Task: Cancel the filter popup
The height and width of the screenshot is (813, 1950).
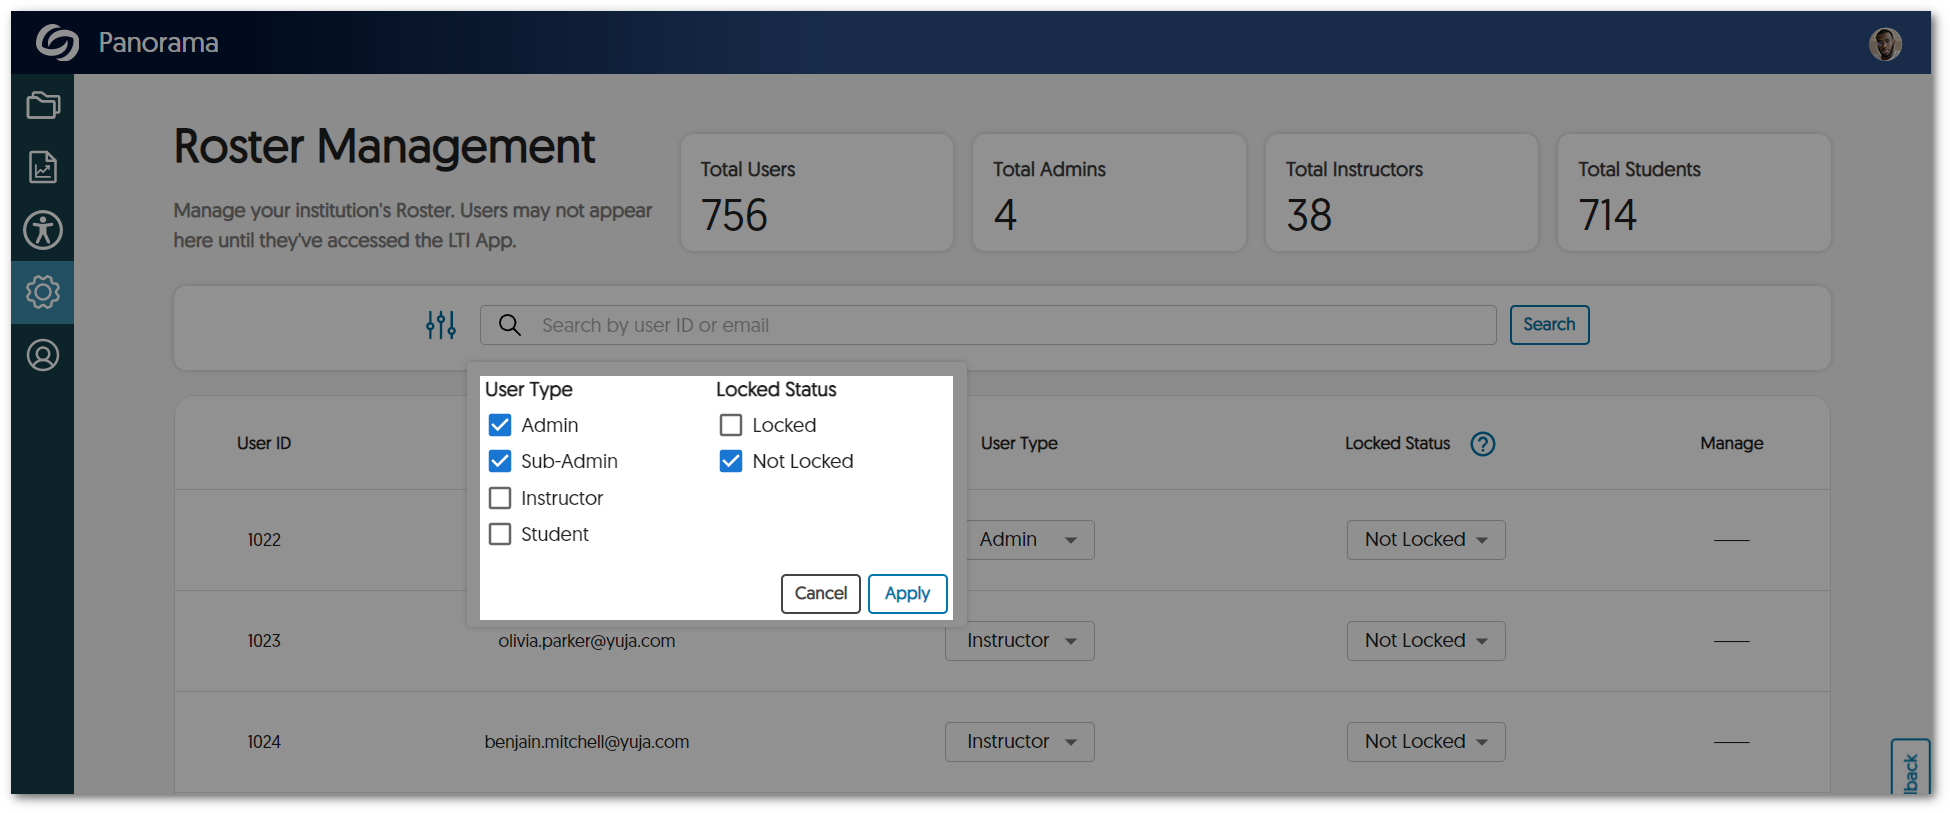Action: coord(820,593)
